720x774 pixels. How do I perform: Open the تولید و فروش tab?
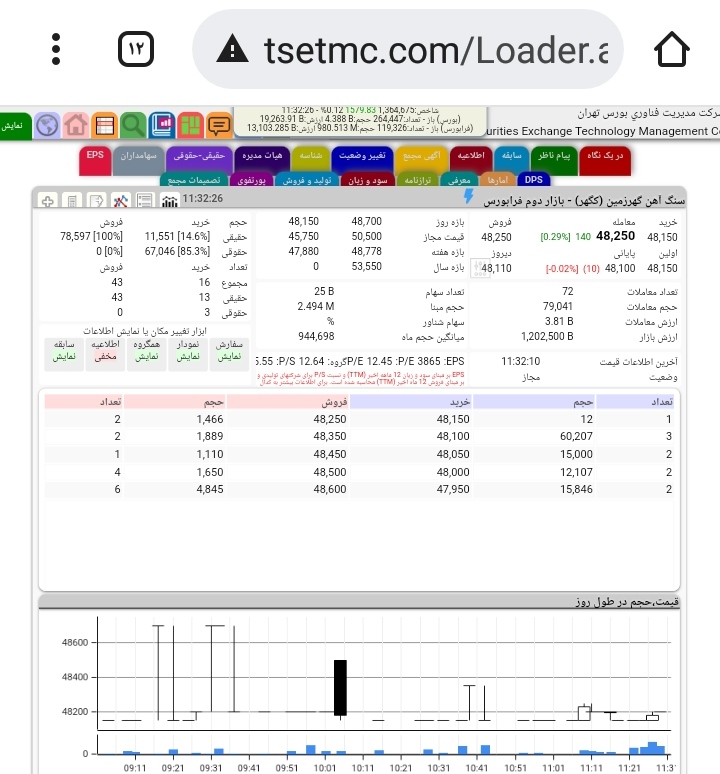tap(306, 180)
